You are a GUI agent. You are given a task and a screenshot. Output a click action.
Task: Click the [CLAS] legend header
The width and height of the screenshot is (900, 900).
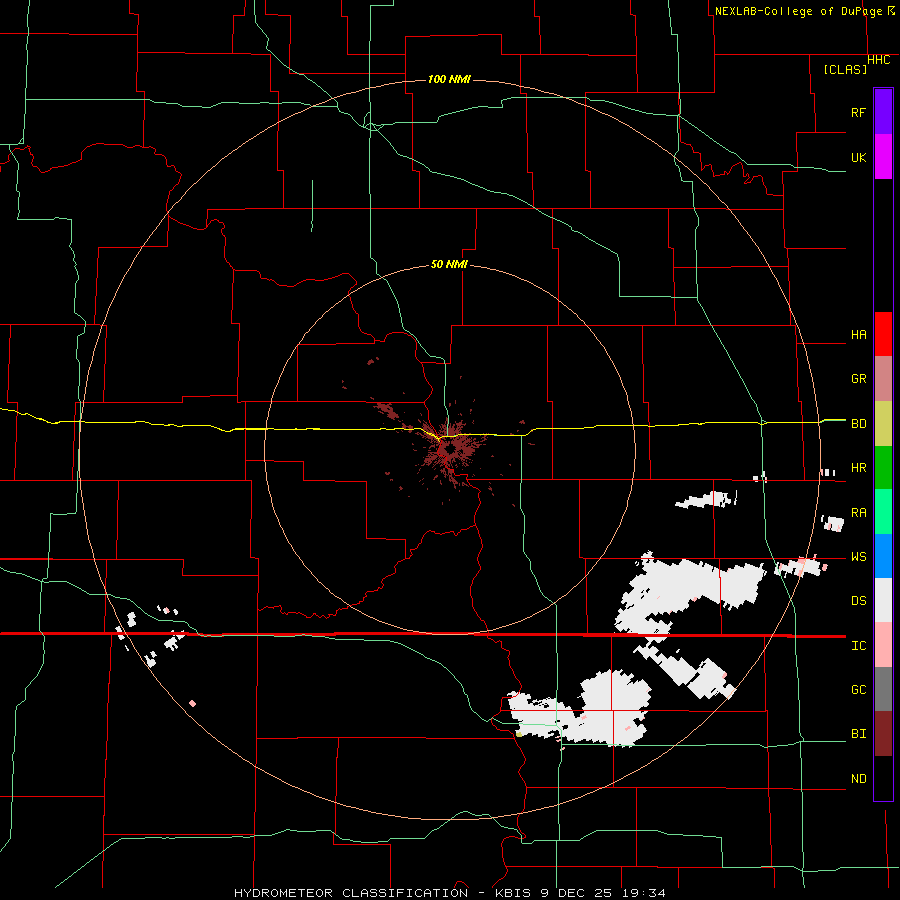[845, 69]
